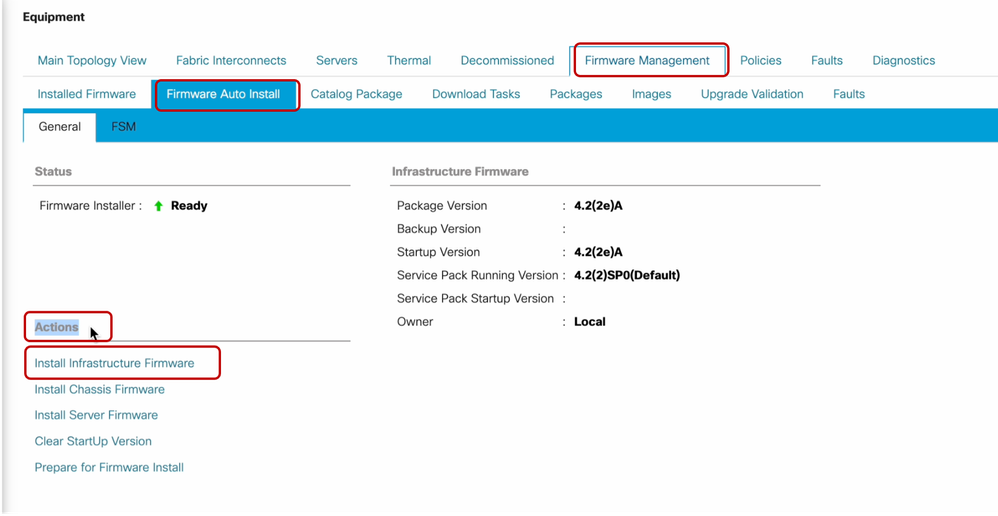Select the Firmware Management tab
The width and height of the screenshot is (998, 516).
tap(647, 60)
